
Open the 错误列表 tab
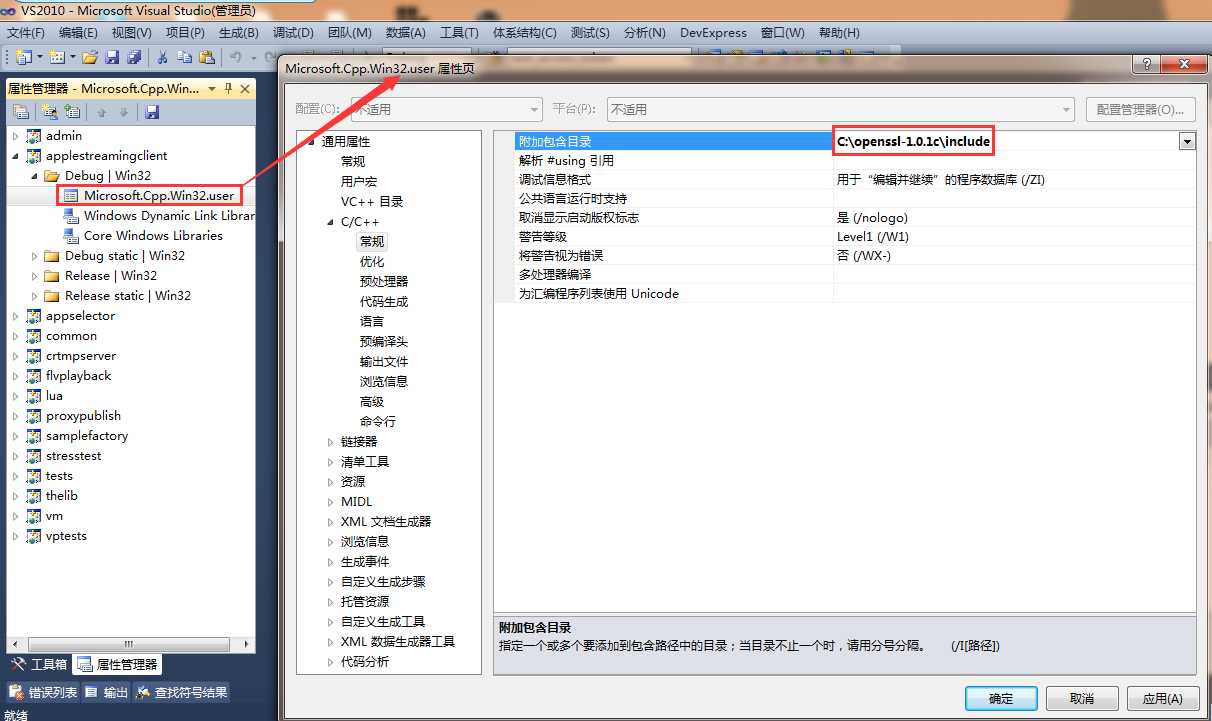point(43,691)
